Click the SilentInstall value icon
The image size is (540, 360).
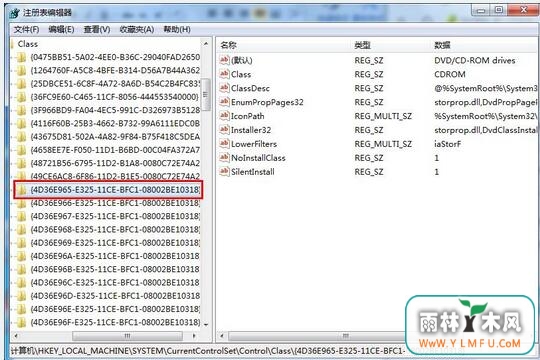pos(224,171)
